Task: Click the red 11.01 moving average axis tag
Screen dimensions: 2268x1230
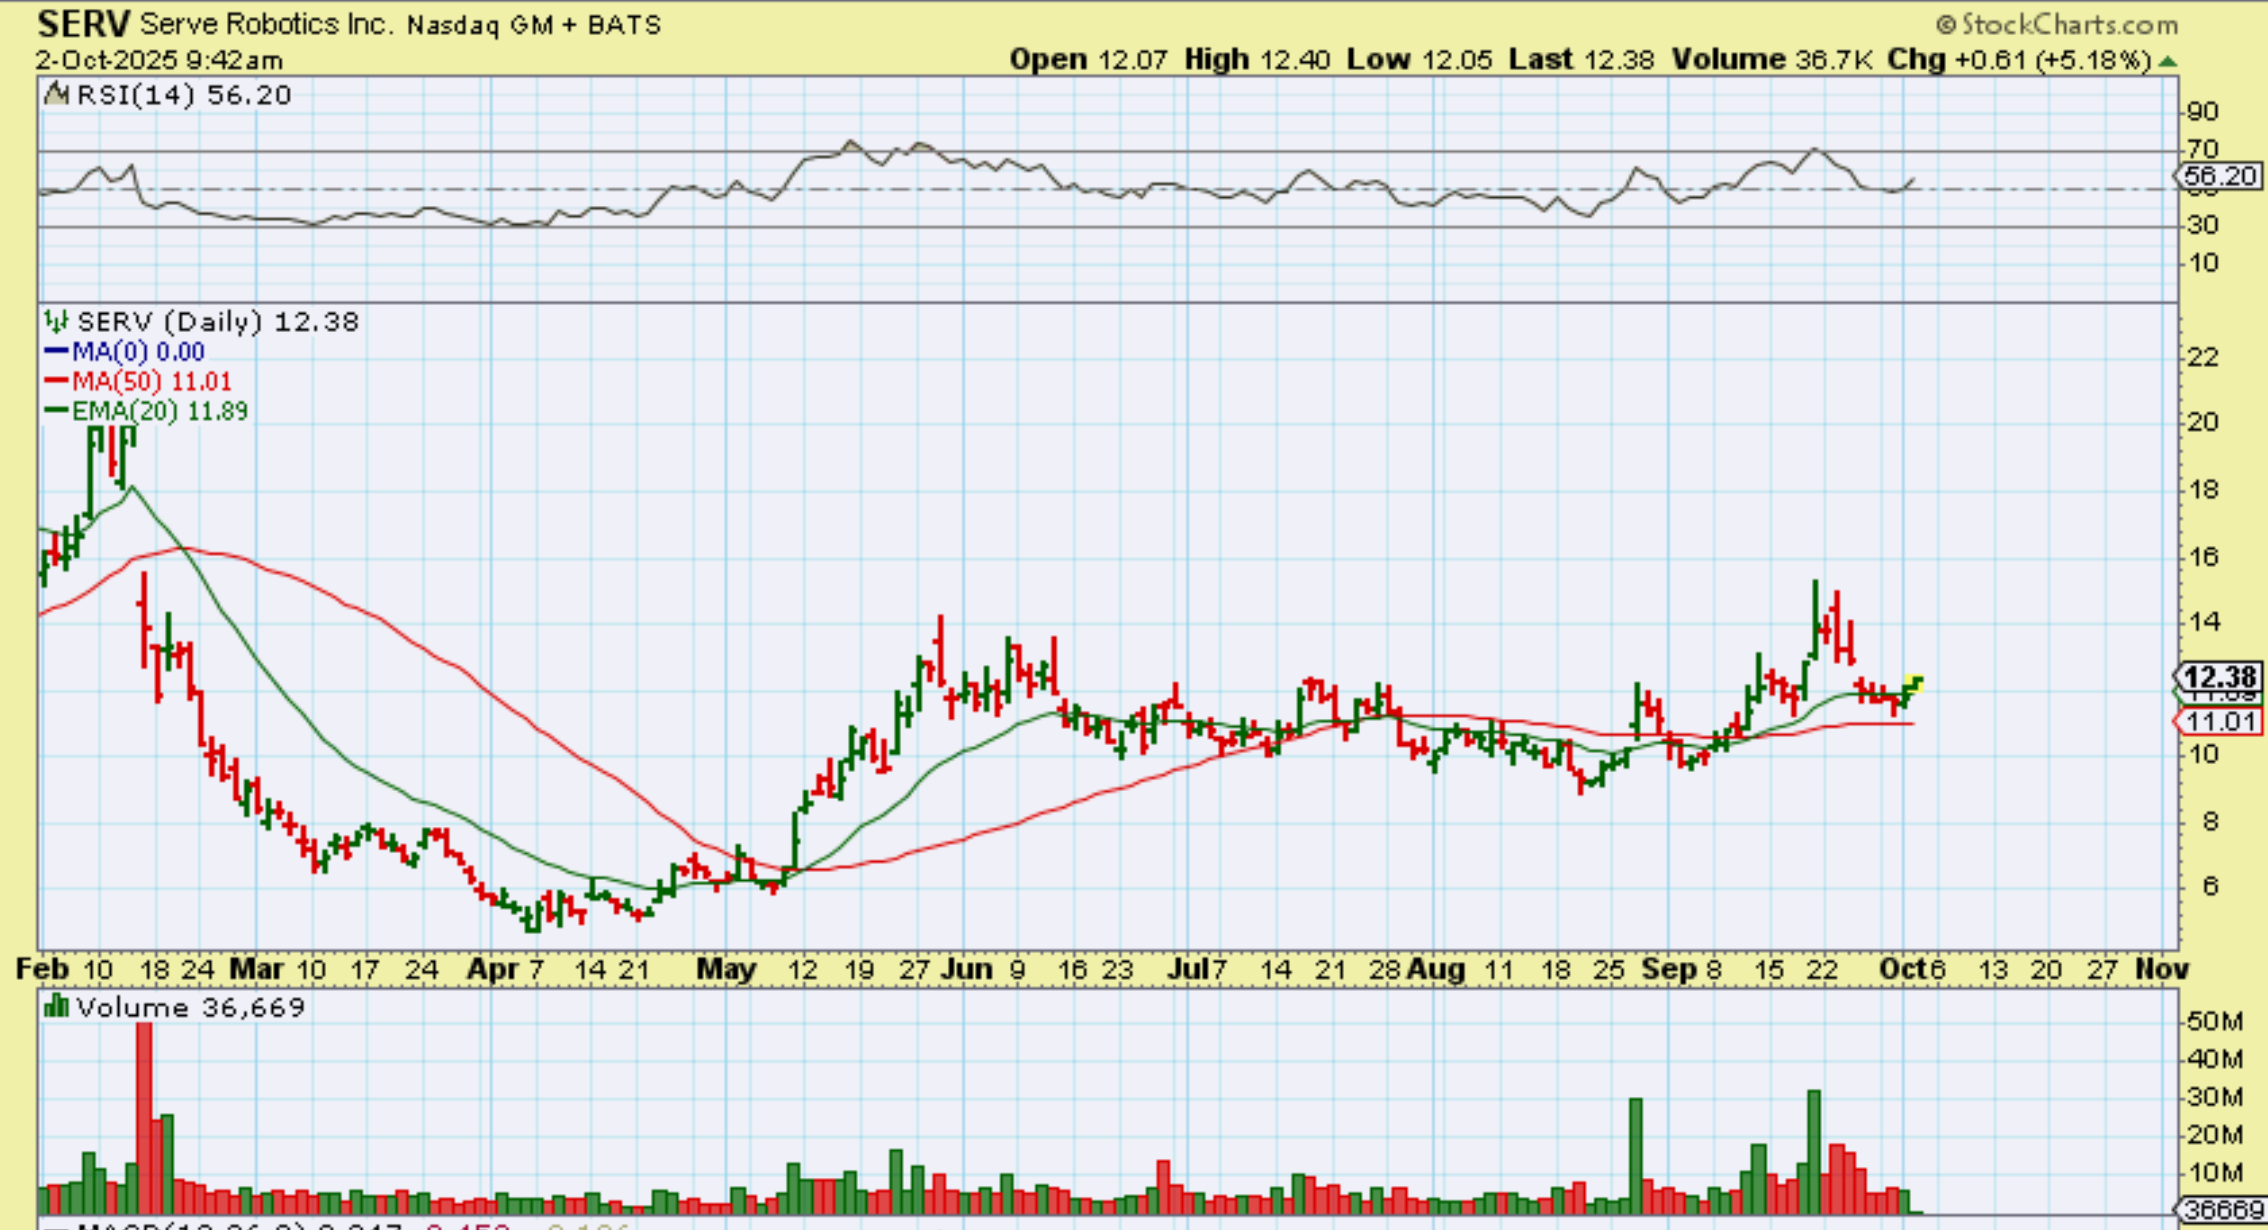Action: pos(2218,721)
